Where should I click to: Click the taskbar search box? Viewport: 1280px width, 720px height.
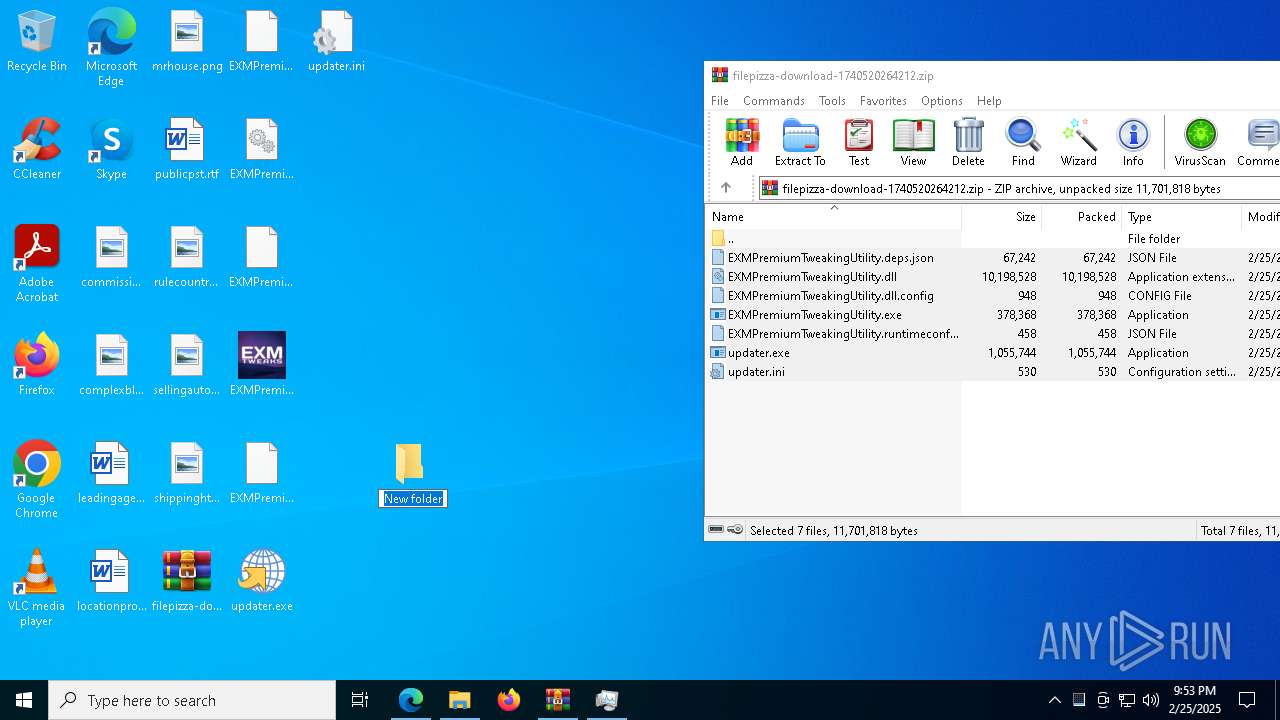192,700
